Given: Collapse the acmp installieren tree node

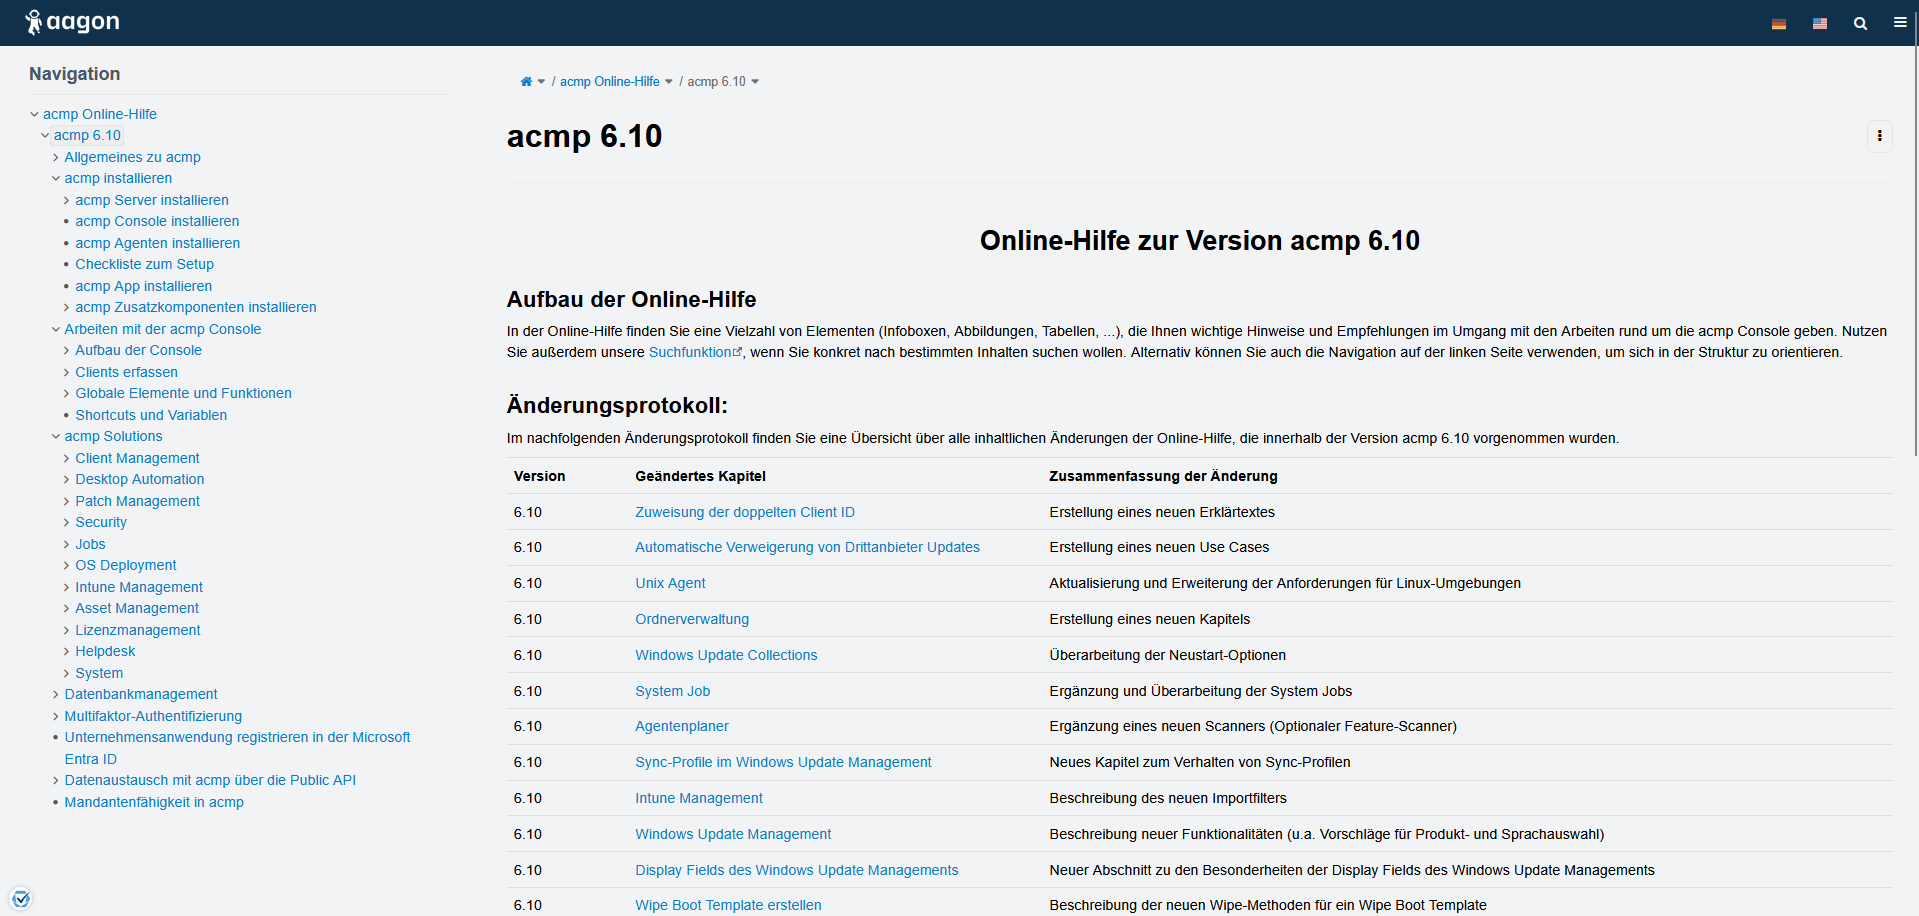Looking at the screenshot, I should coord(56,179).
